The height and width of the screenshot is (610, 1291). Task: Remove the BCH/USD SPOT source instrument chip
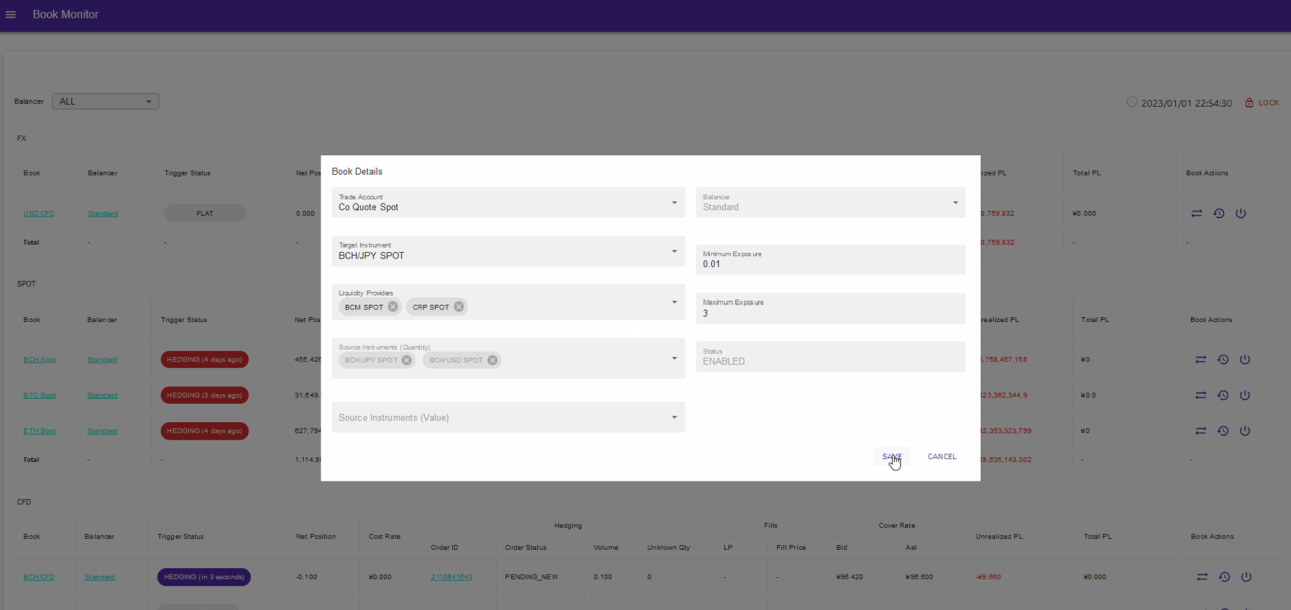493,360
